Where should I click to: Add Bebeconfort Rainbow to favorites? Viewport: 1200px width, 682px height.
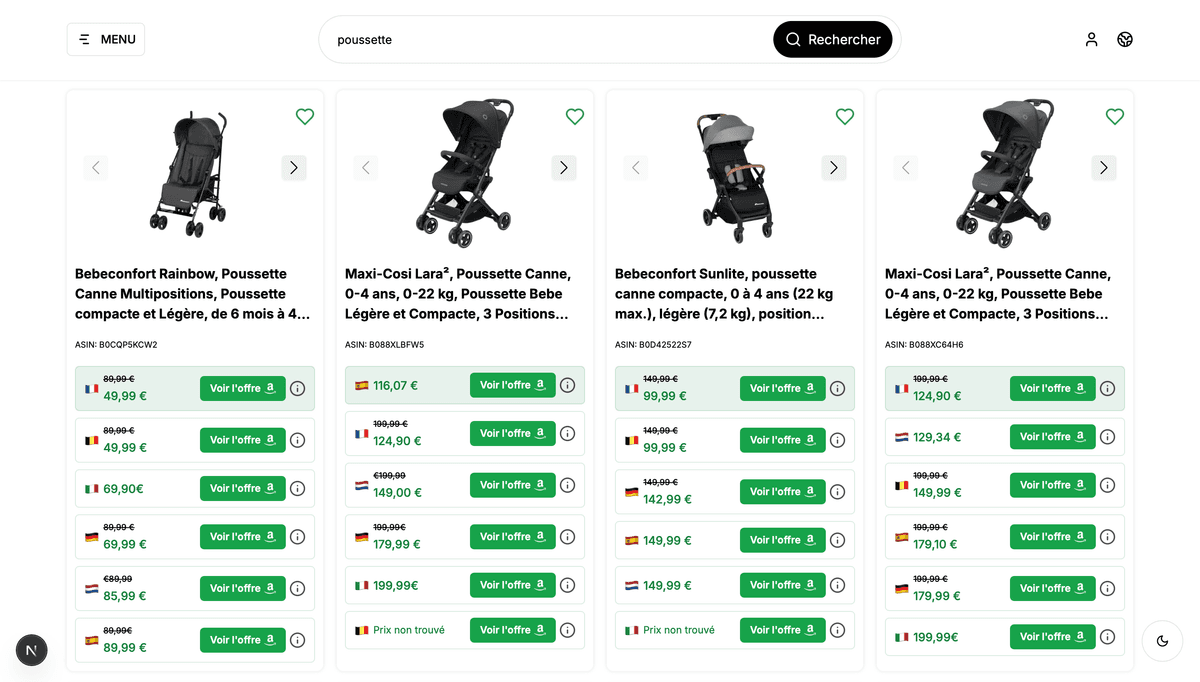coord(304,116)
